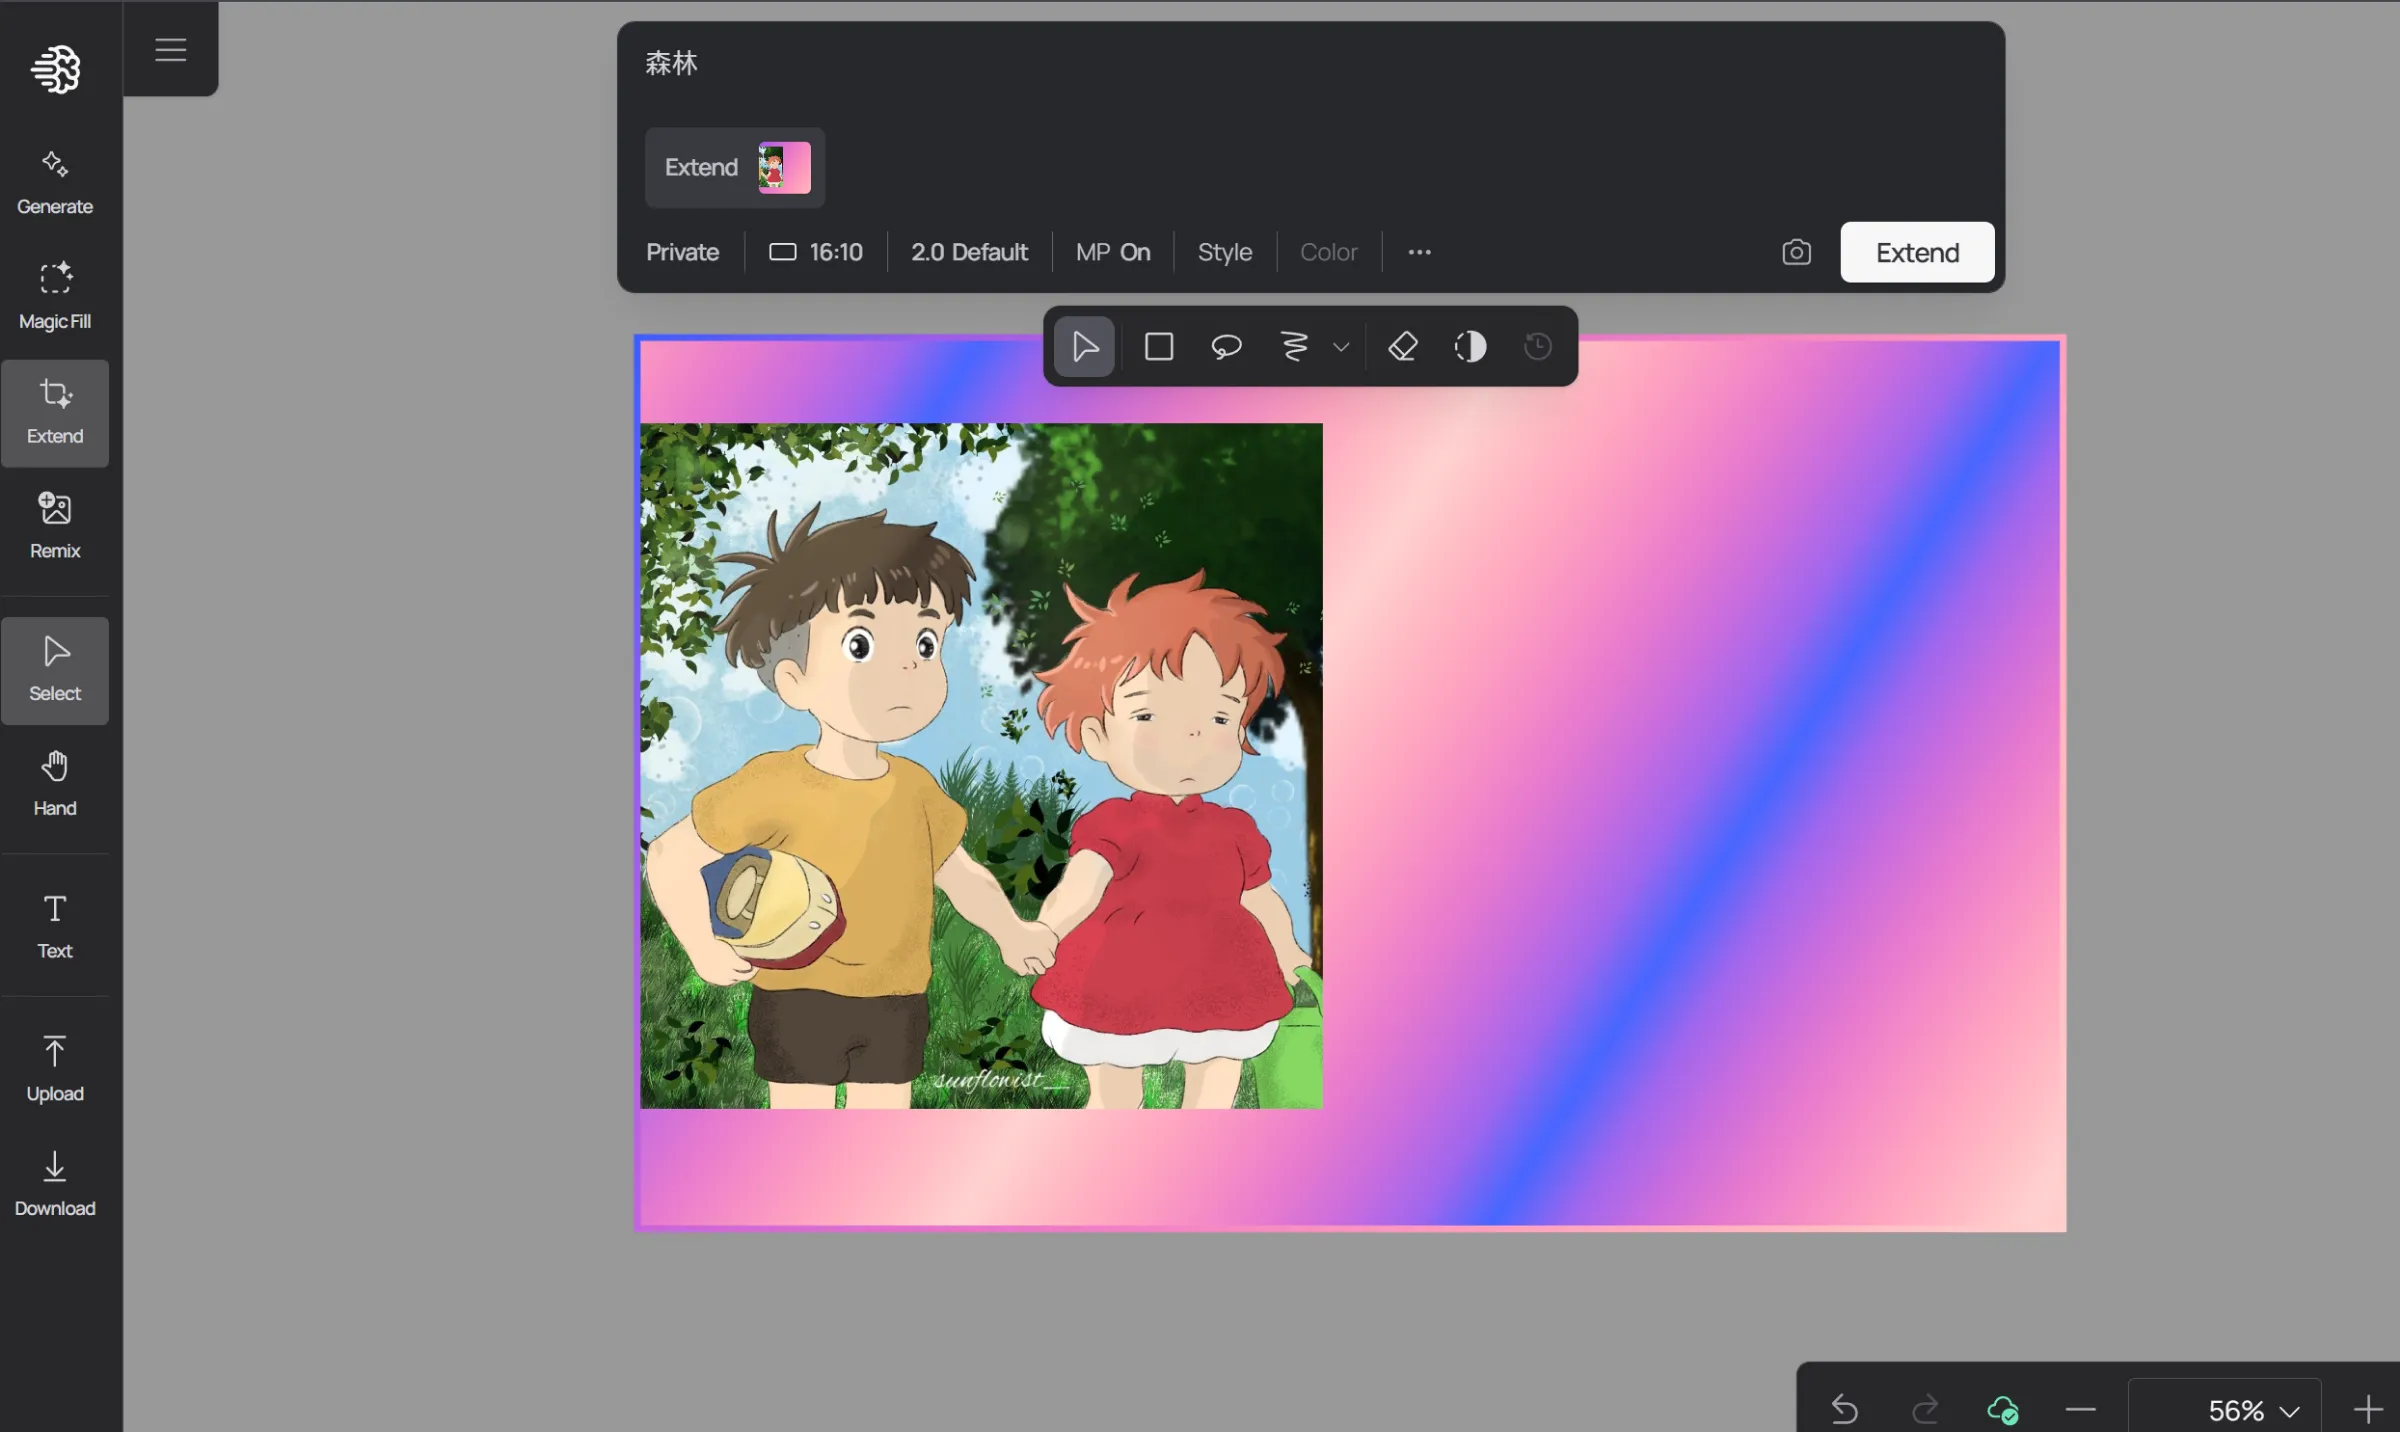Activate the Select tool in sidebar
The width and height of the screenshot is (2400, 1432).
coord(55,670)
